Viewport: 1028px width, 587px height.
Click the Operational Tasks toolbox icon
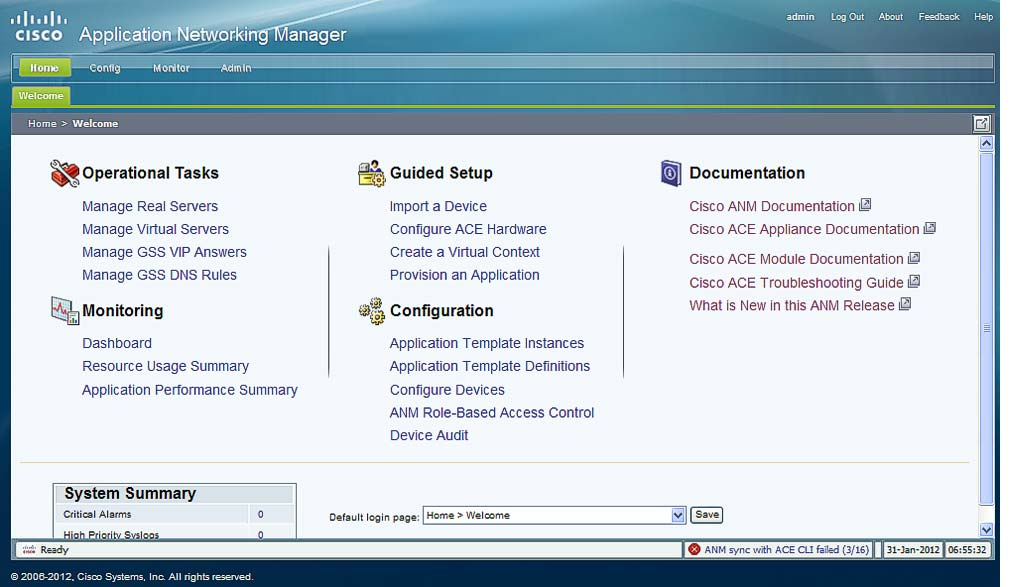coord(65,173)
